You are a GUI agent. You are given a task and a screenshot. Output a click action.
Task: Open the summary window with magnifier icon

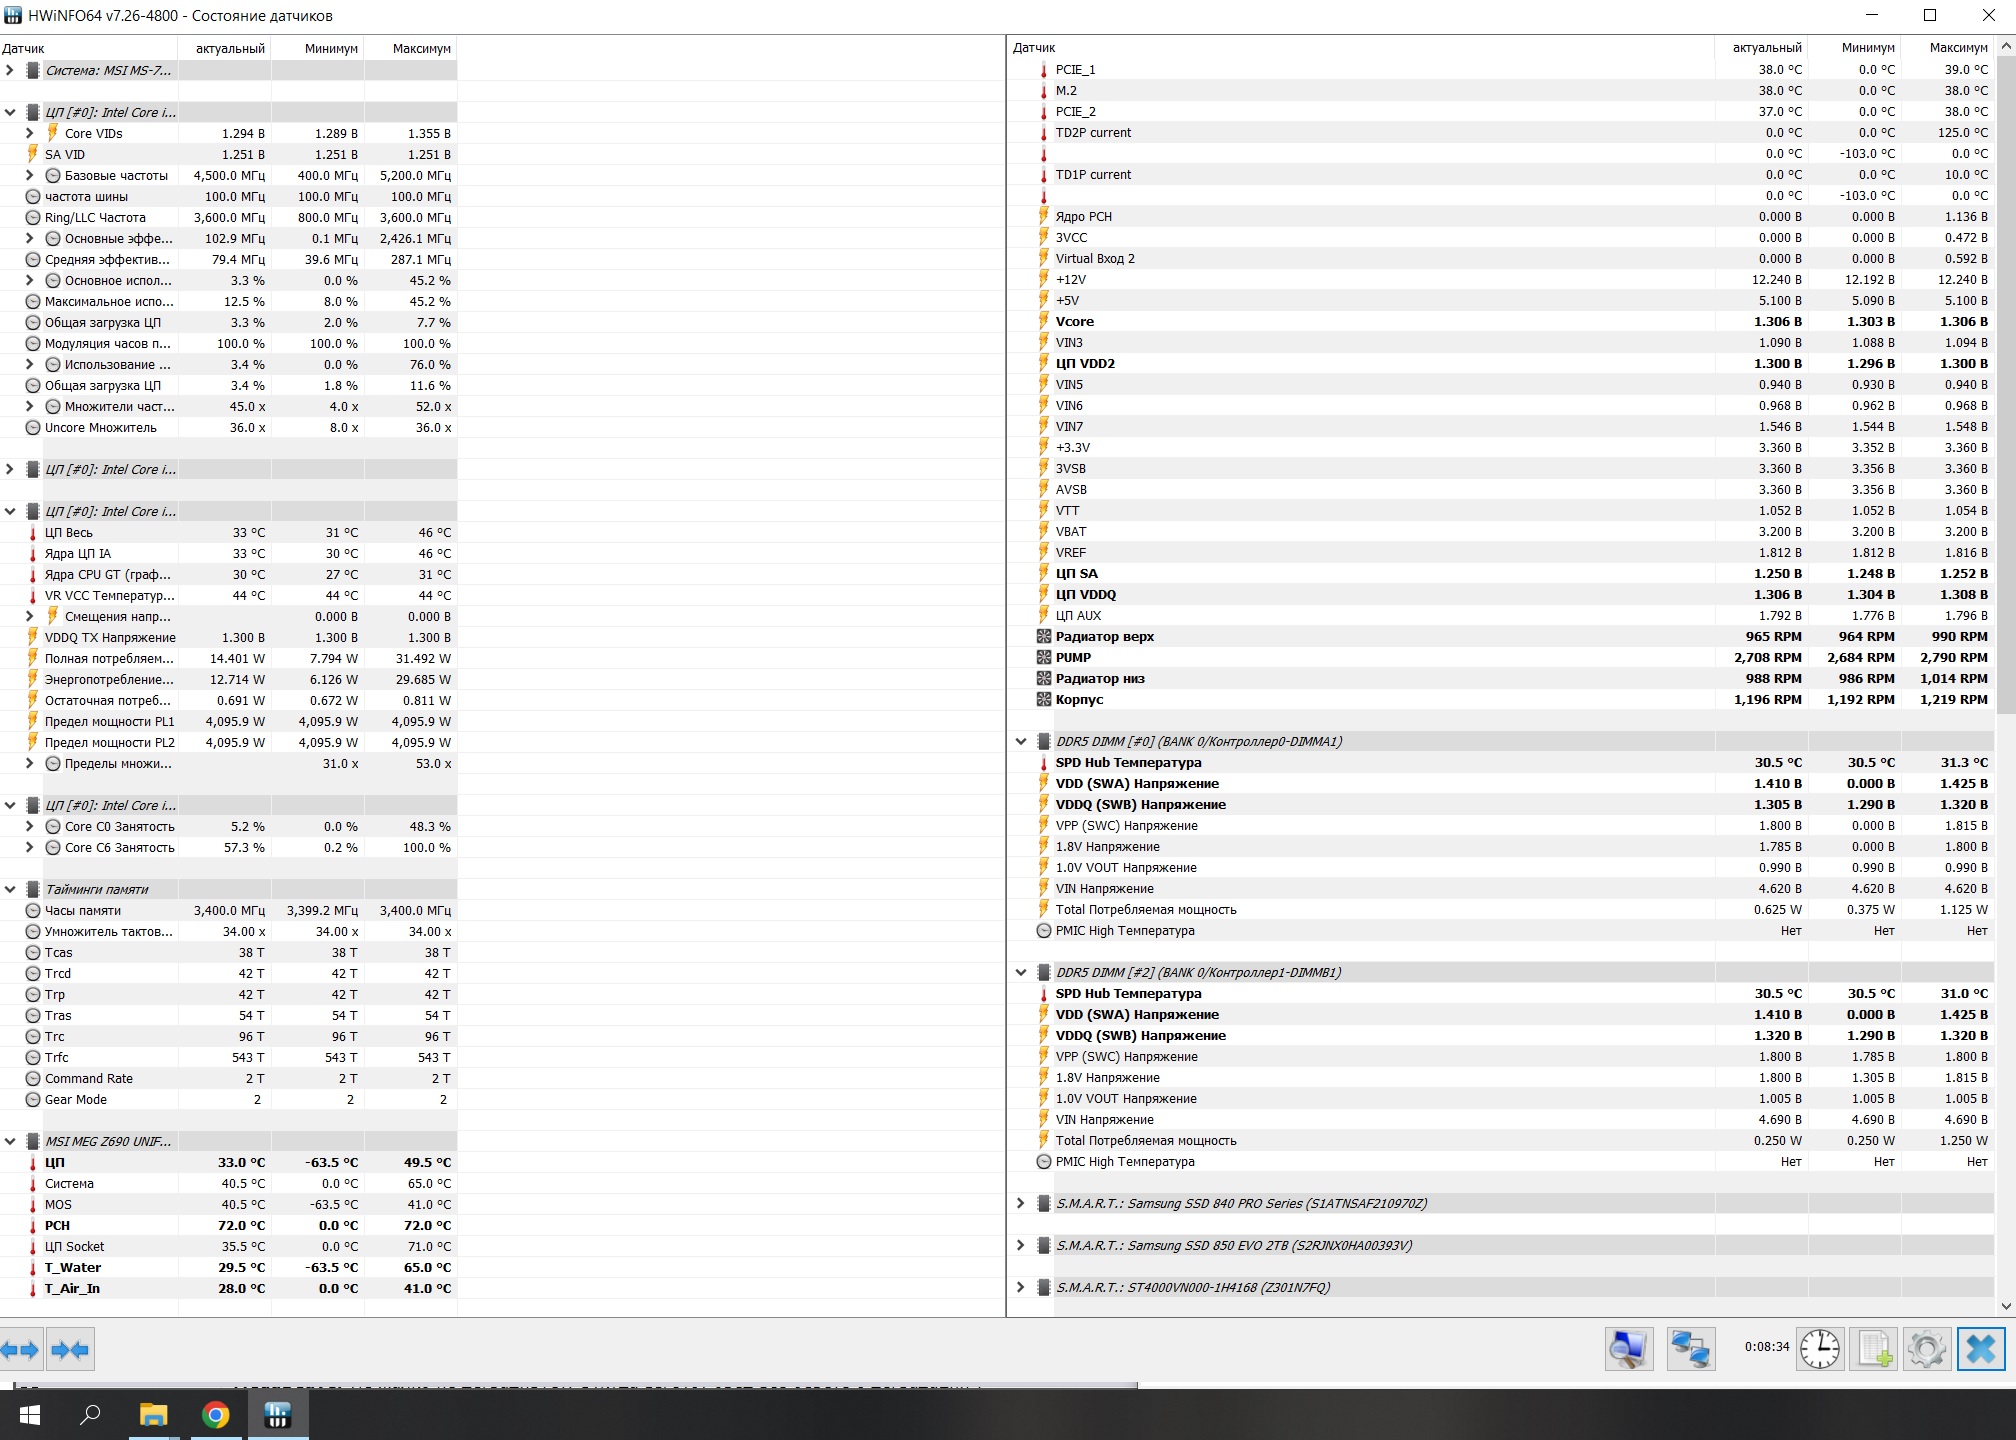point(1628,1349)
